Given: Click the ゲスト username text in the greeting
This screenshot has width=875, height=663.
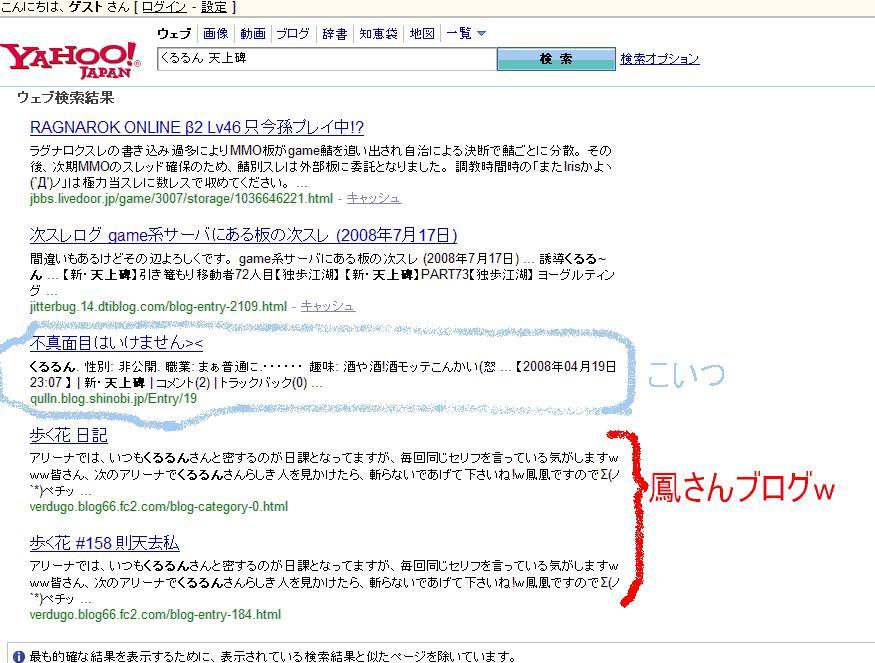Looking at the screenshot, I should (86, 7).
